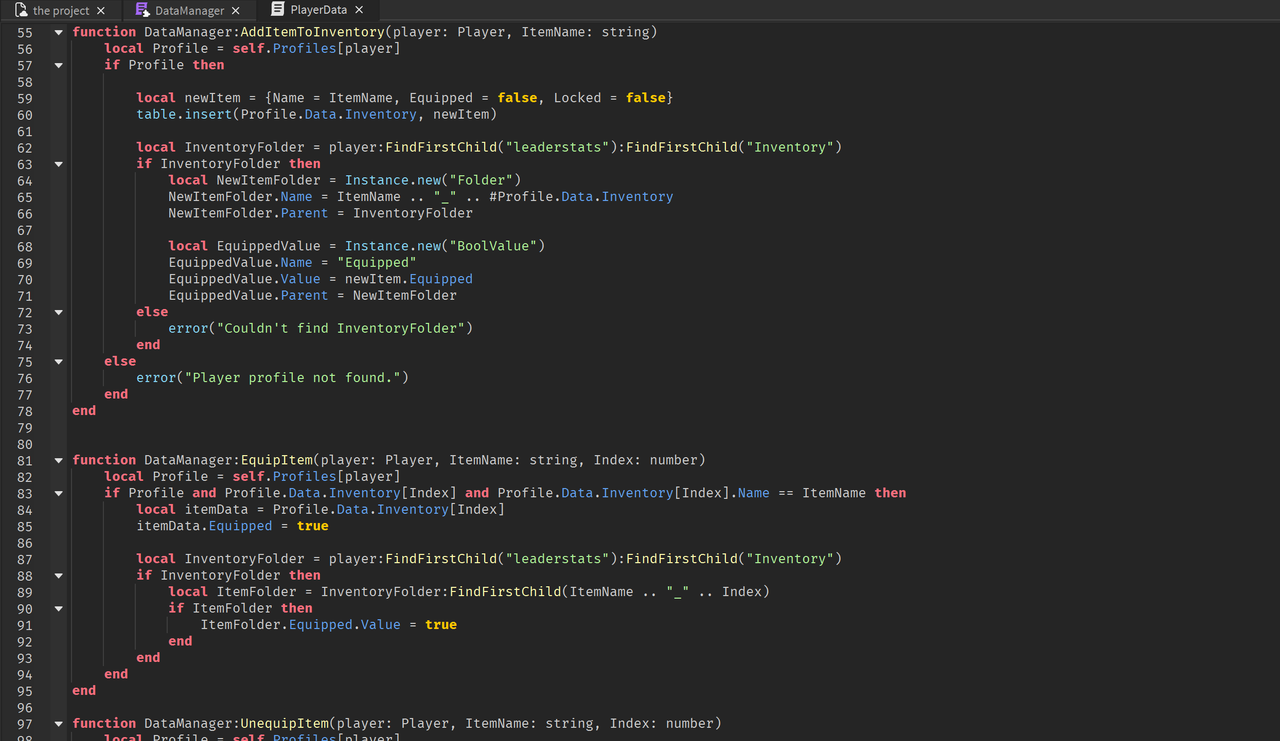Collapse the if ItemFolder block at line 90
This screenshot has width=1280, height=741.
coord(57,608)
